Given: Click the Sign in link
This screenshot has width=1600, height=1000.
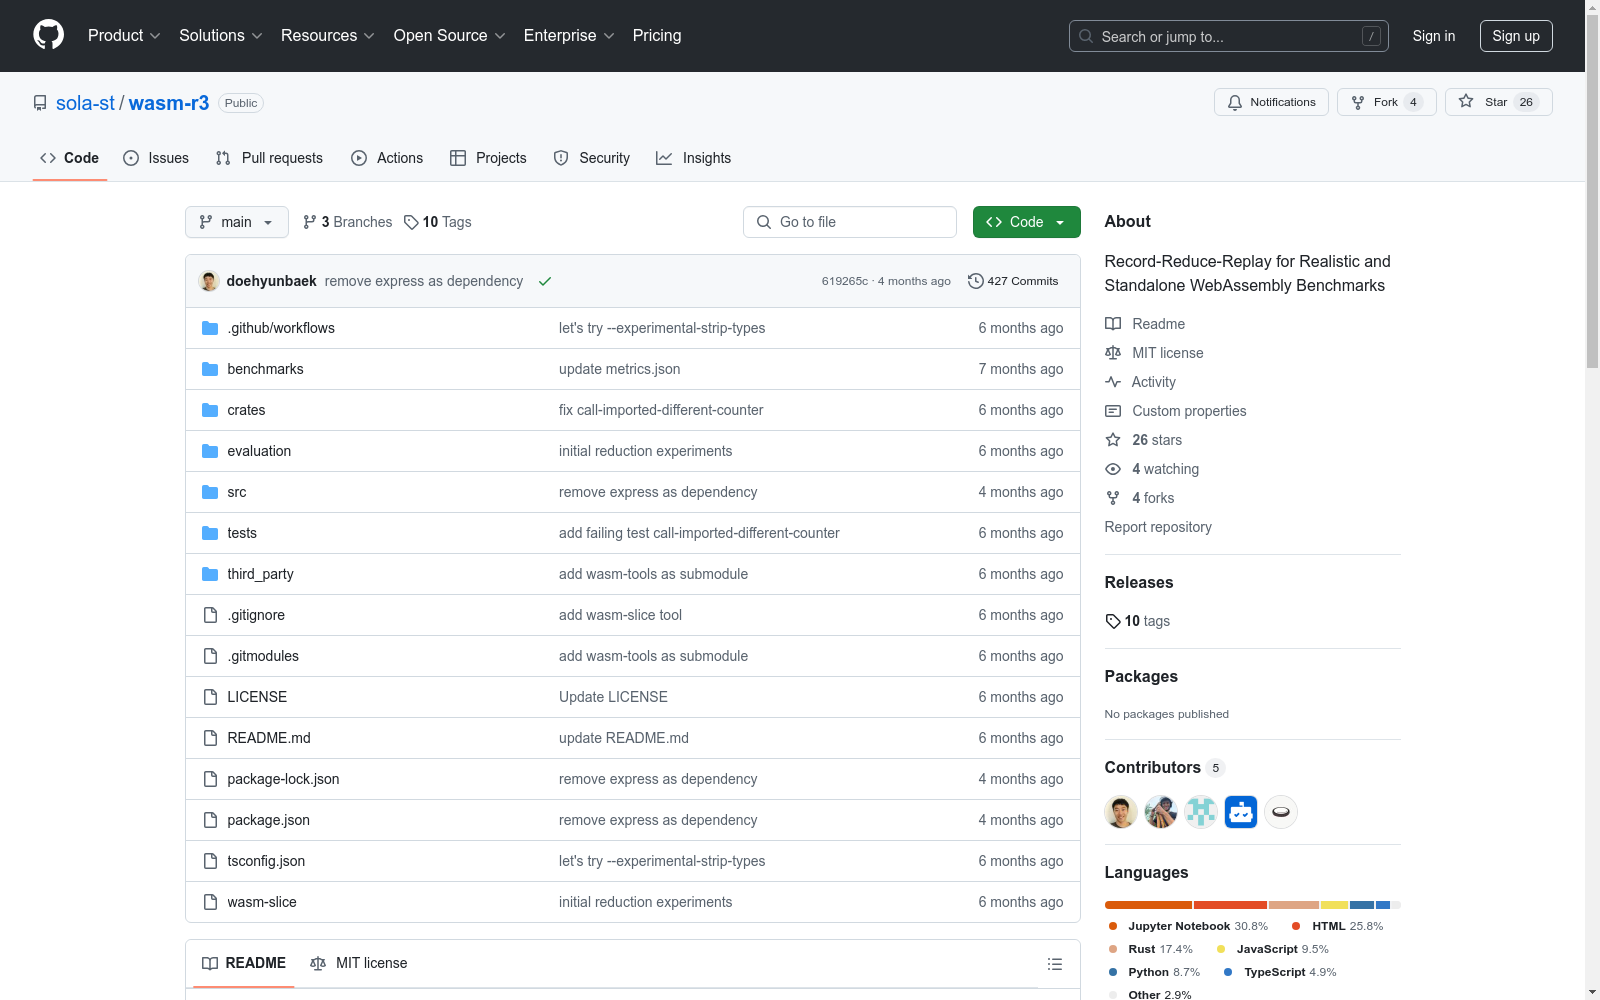Looking at the screenshot, I should 1434,36.
